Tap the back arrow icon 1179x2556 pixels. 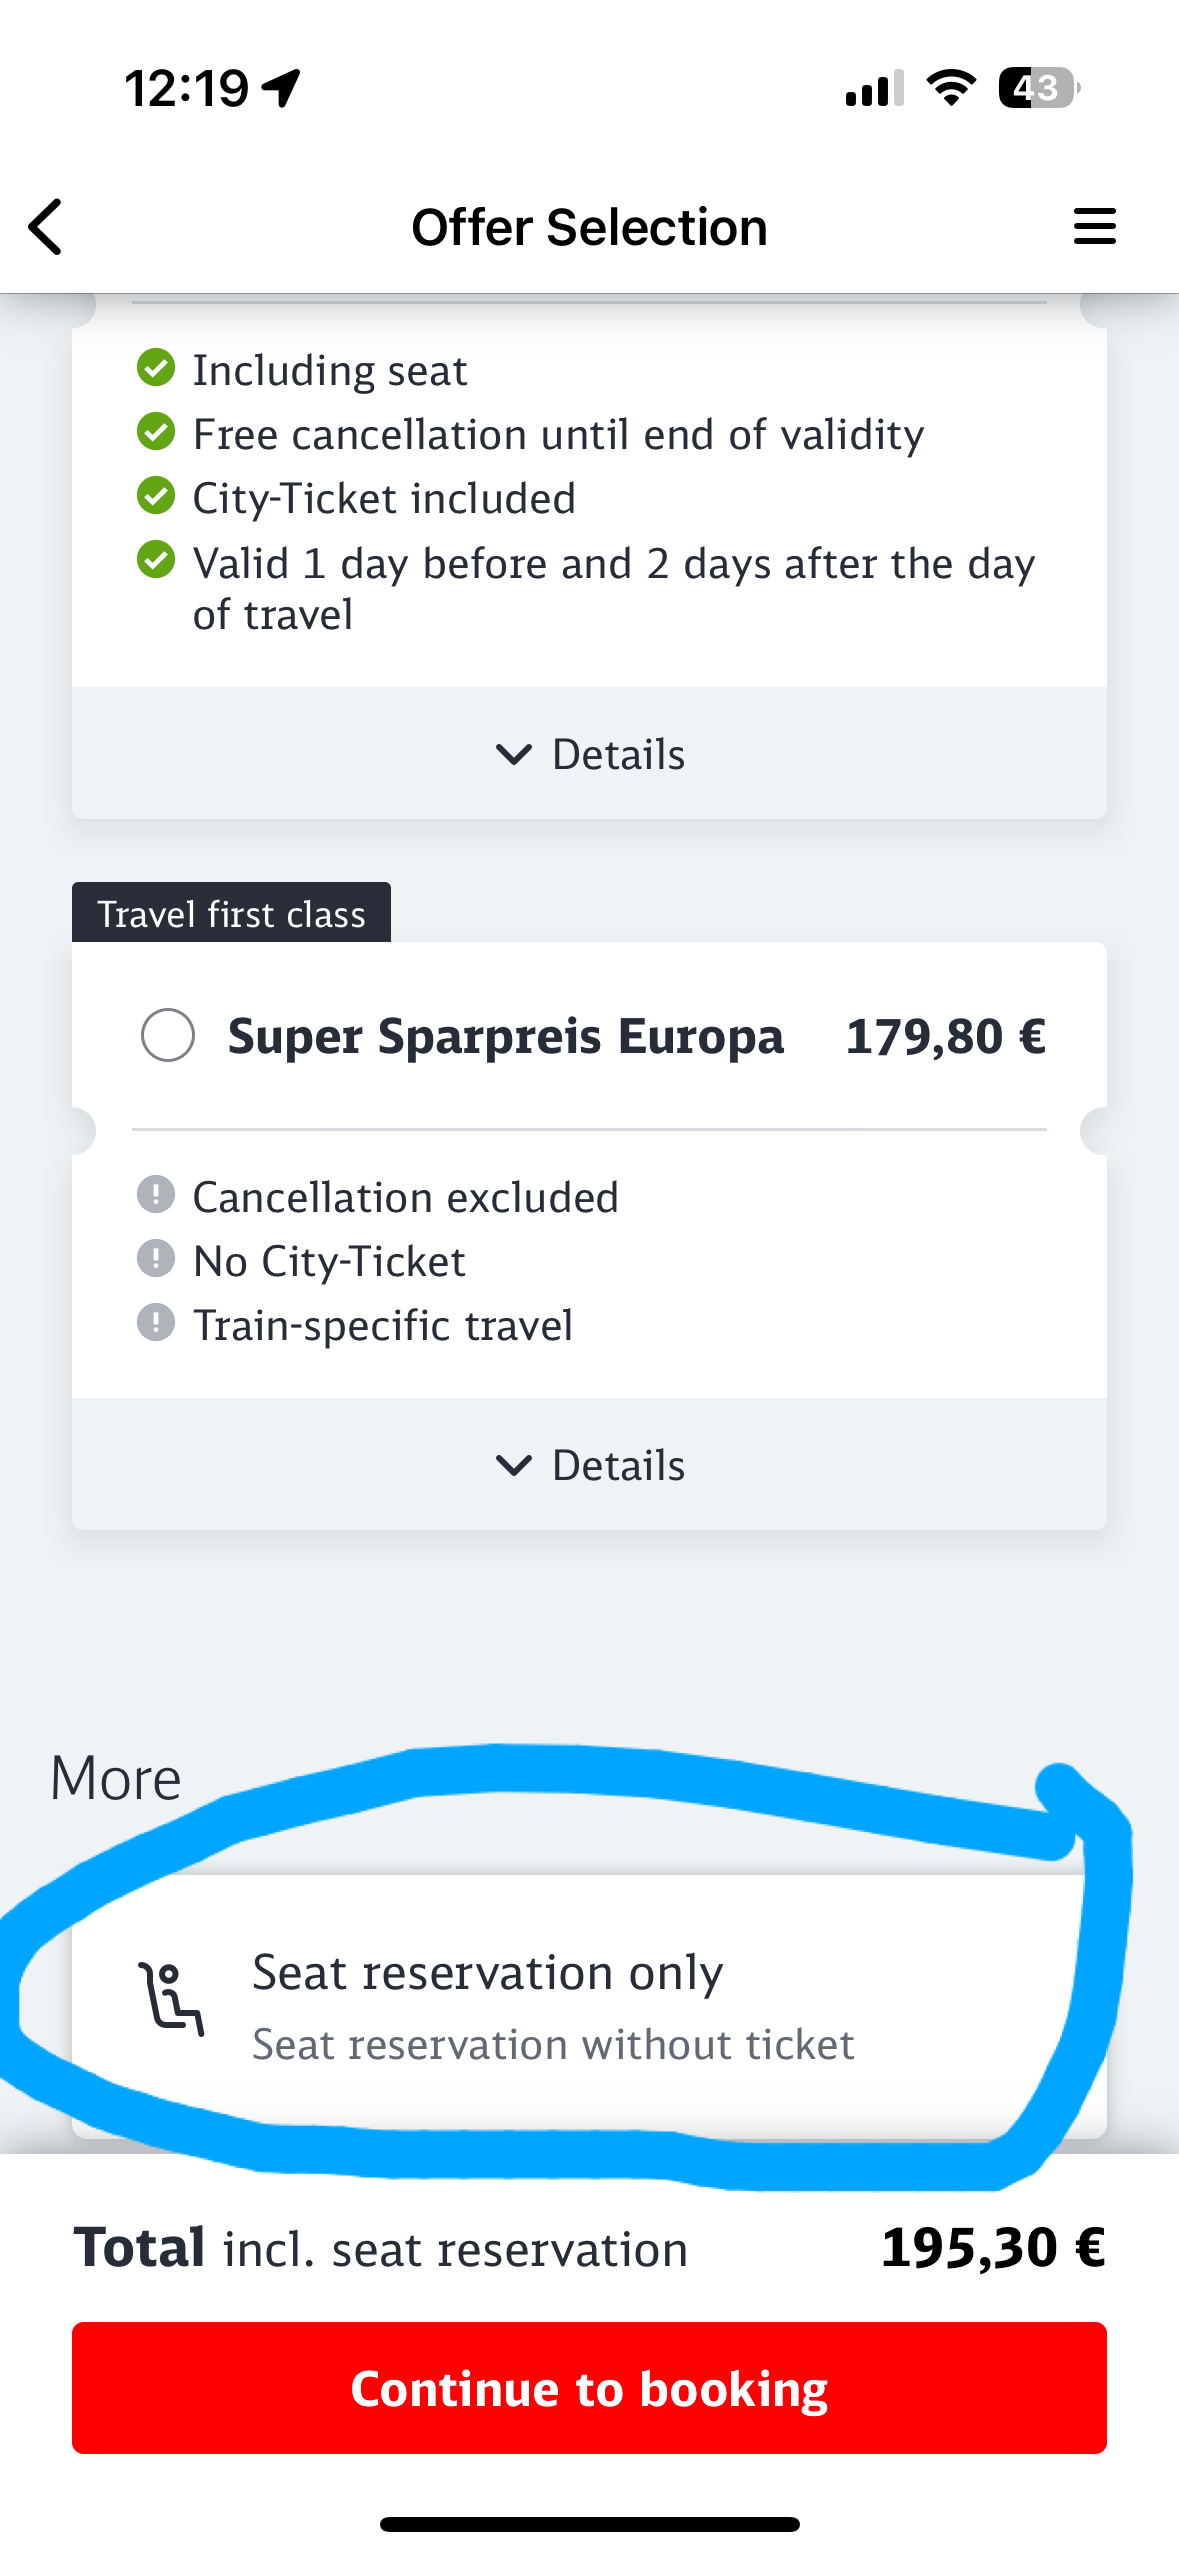[45, 227]
